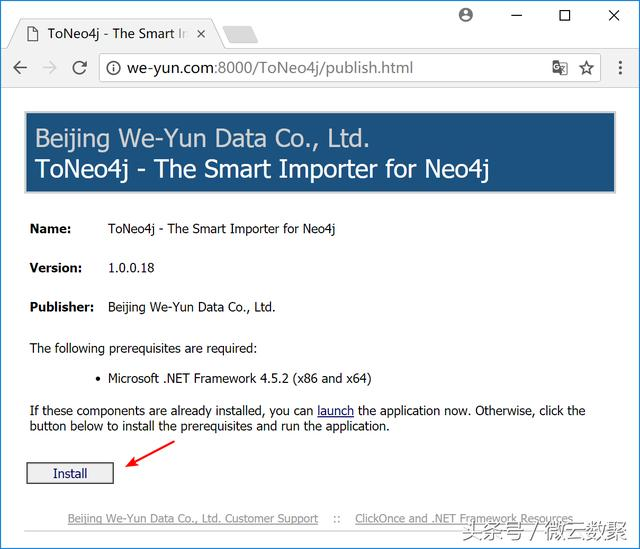This screenshot has height=549, width=640.
Task: Click the Publisher: label
Action: [62, 307]
